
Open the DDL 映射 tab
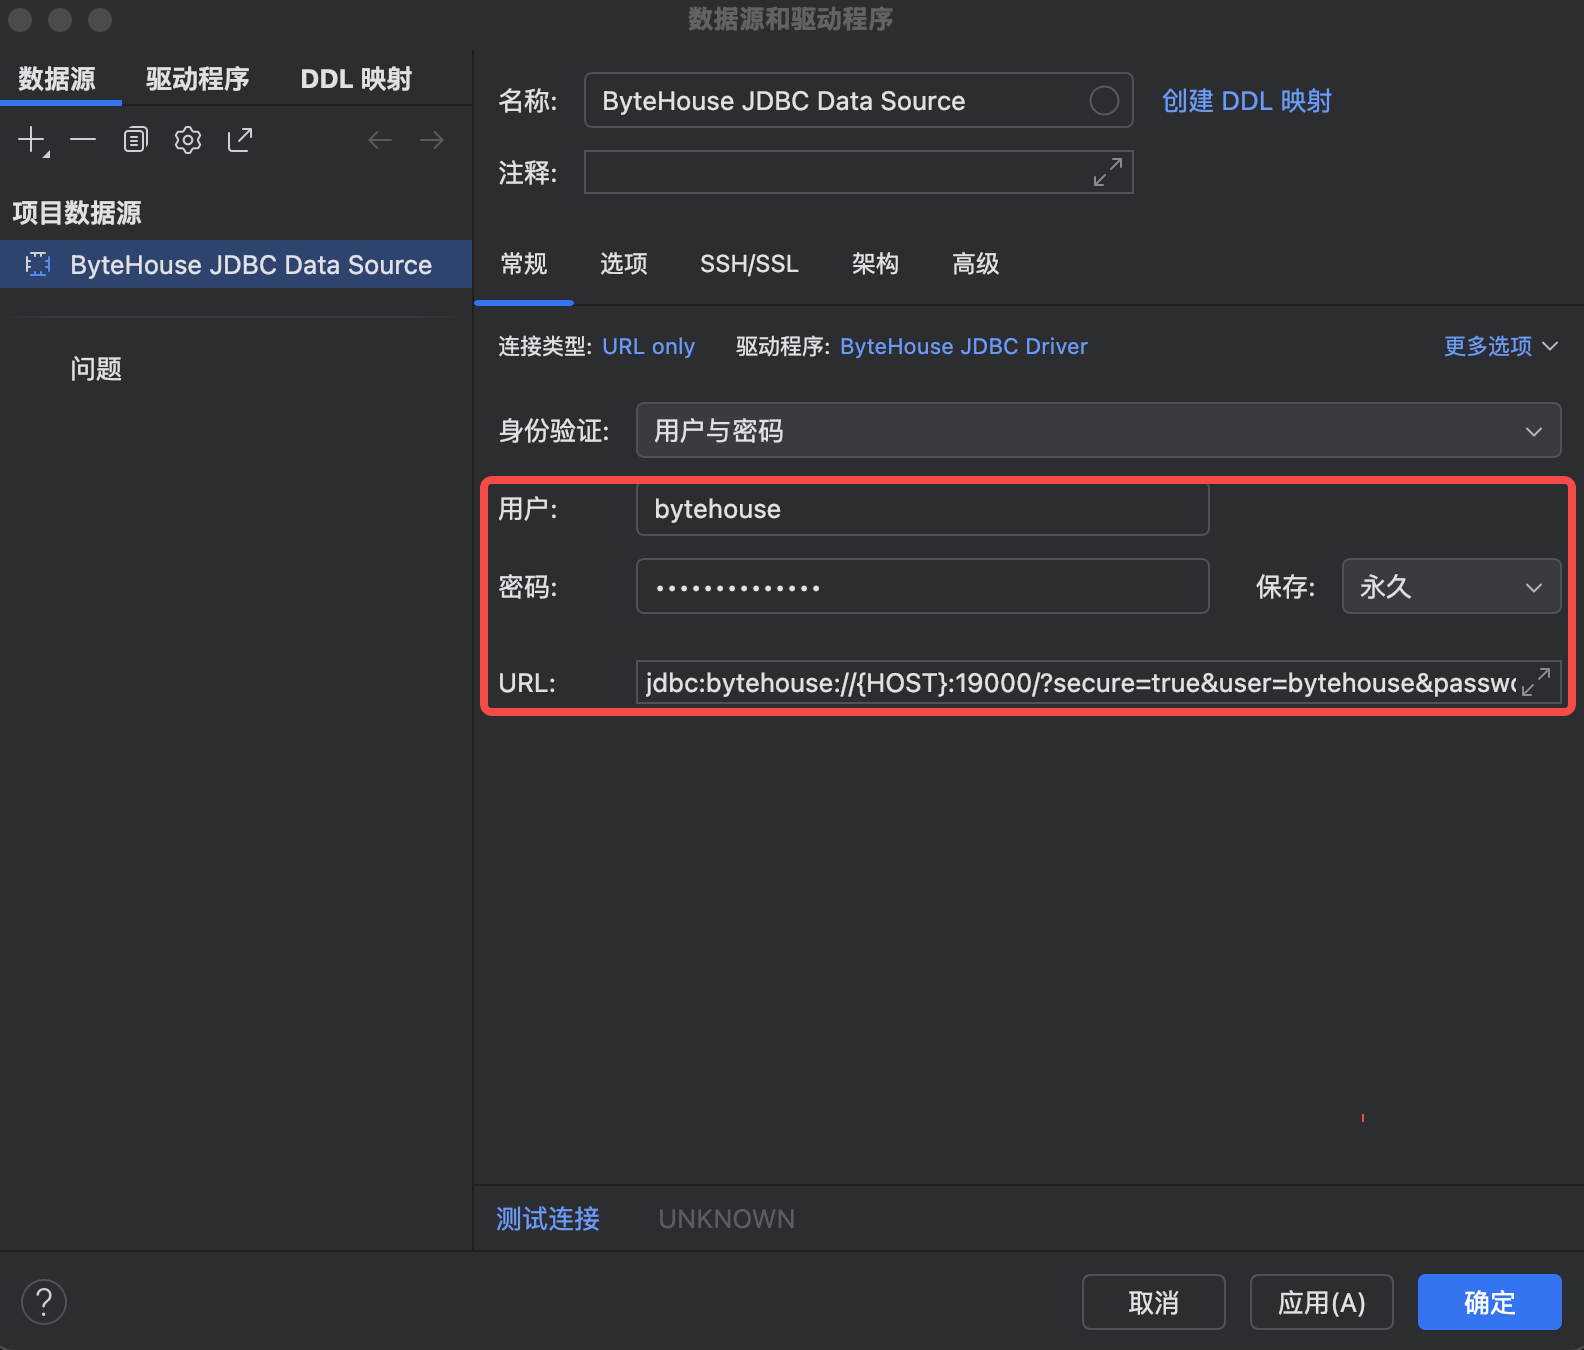pos(356,79)
